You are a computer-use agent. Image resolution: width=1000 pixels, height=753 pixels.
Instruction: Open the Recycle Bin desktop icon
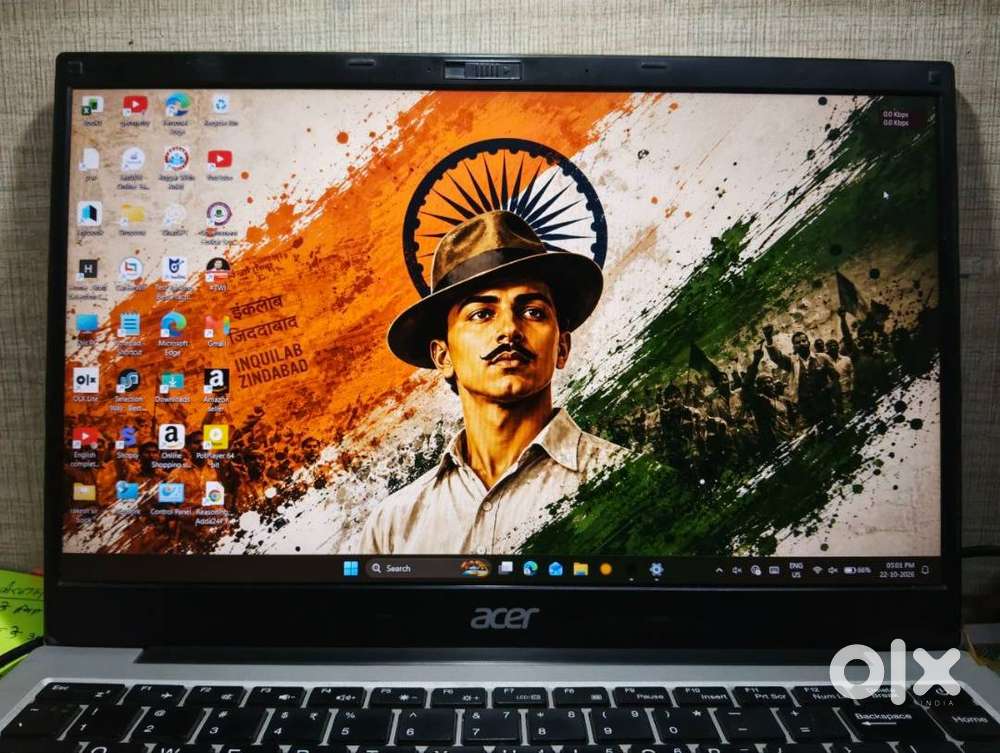tap(220, 110)
